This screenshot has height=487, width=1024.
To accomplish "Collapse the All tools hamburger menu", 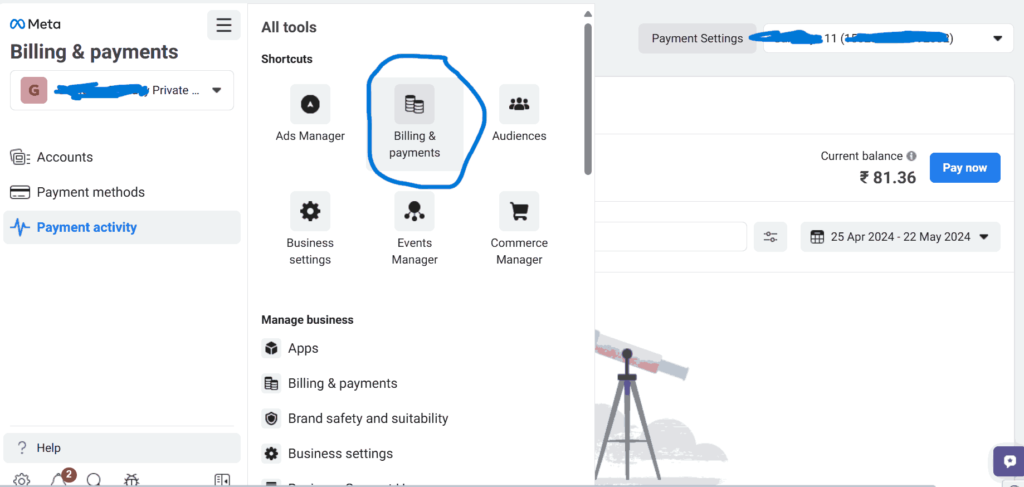I will coord(223,25).
